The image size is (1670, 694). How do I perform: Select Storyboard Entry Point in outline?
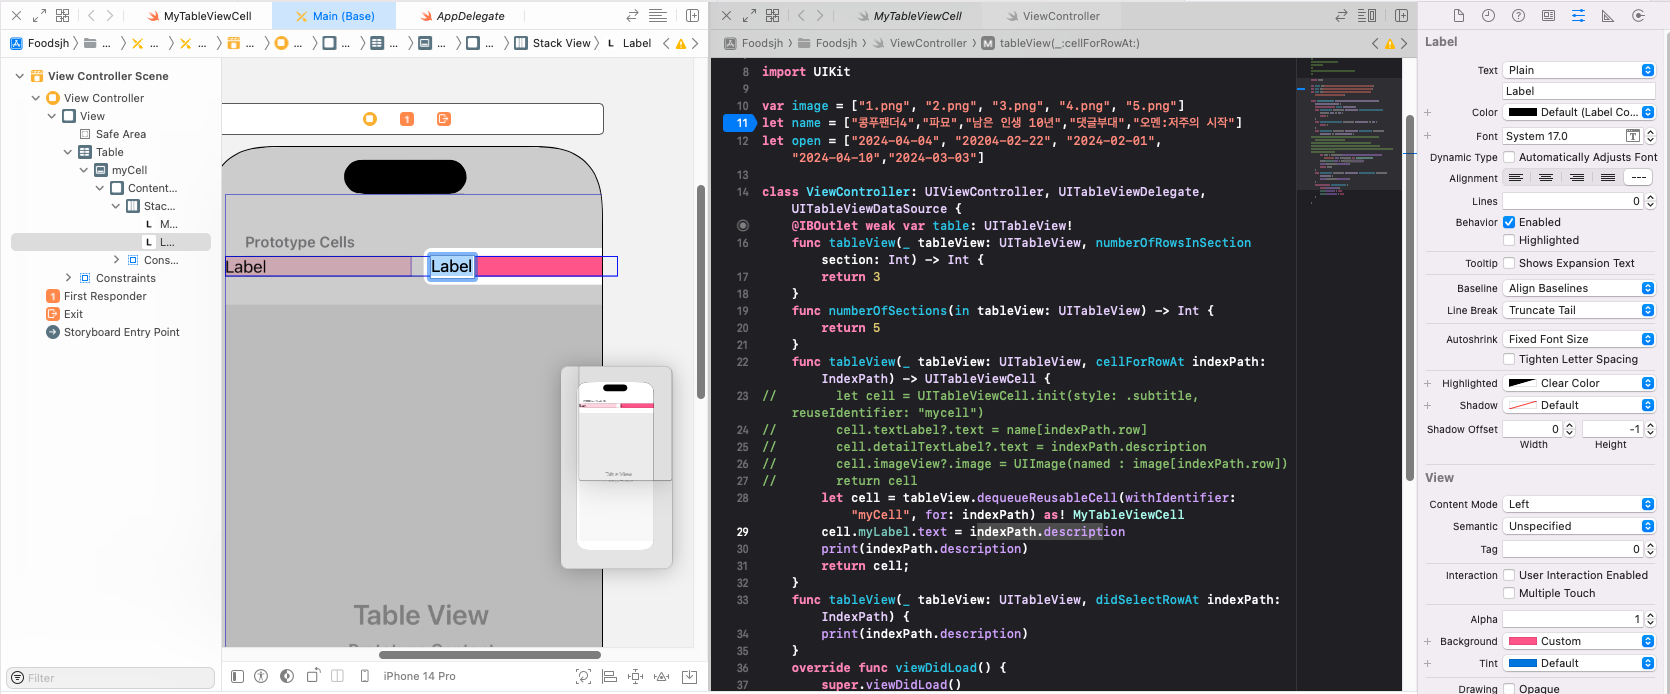click(x=113, y=332)
